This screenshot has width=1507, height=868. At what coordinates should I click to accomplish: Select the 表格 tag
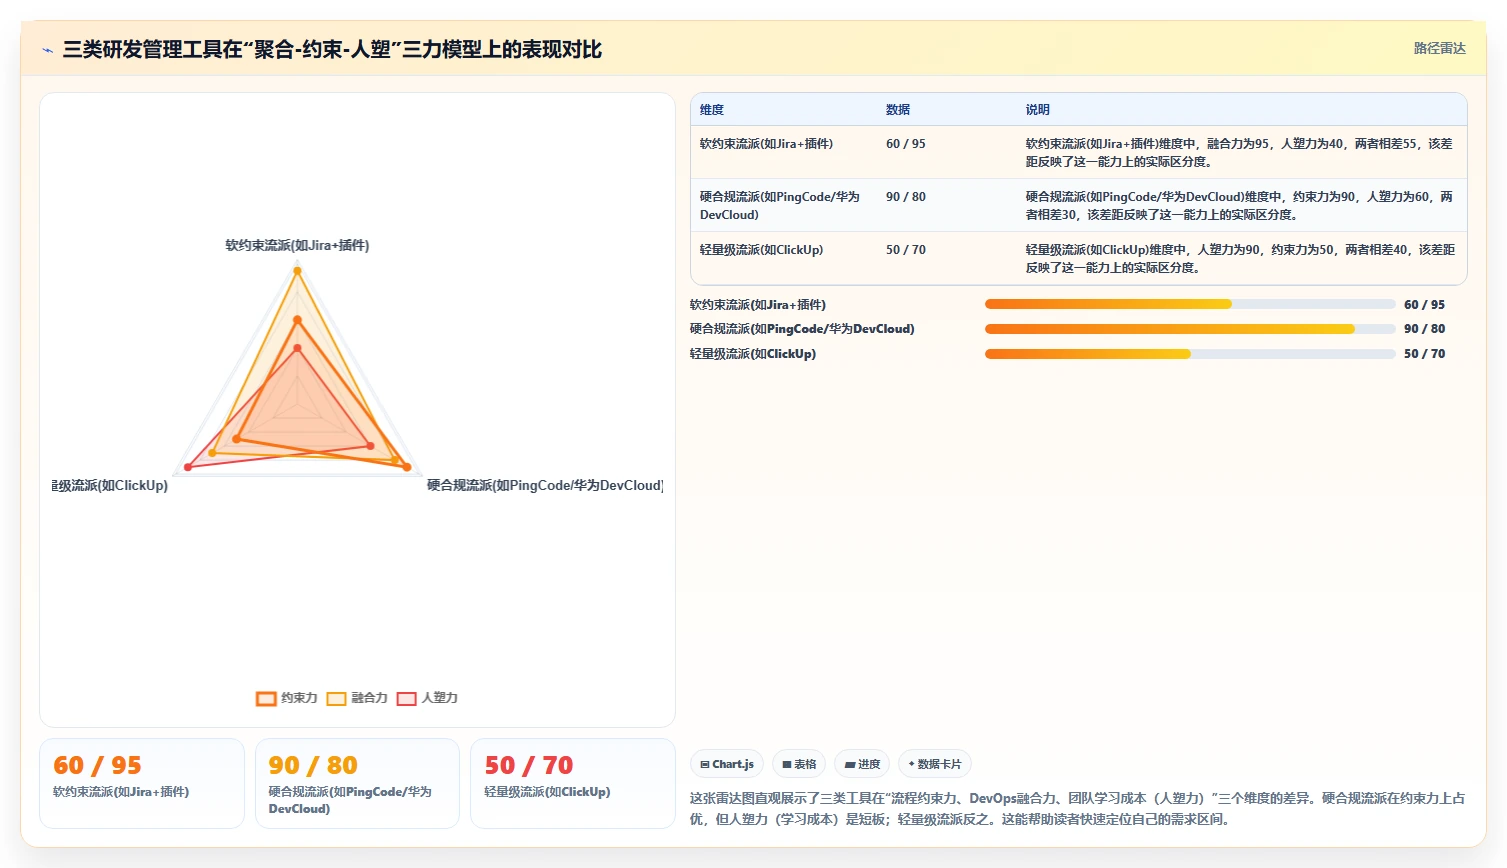pyautogui.click(x=799, y=764)
